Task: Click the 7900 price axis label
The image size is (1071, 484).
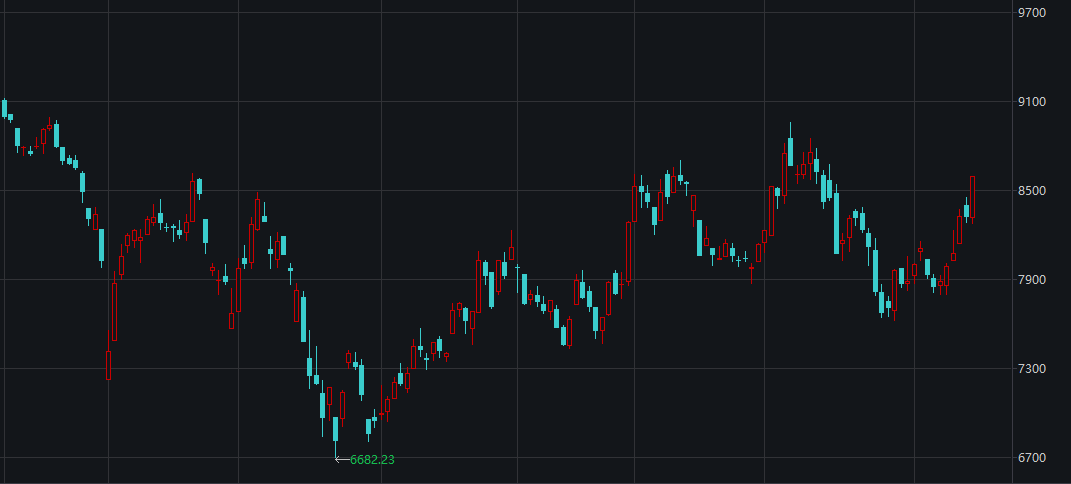Action: (x=1031, y=280)
